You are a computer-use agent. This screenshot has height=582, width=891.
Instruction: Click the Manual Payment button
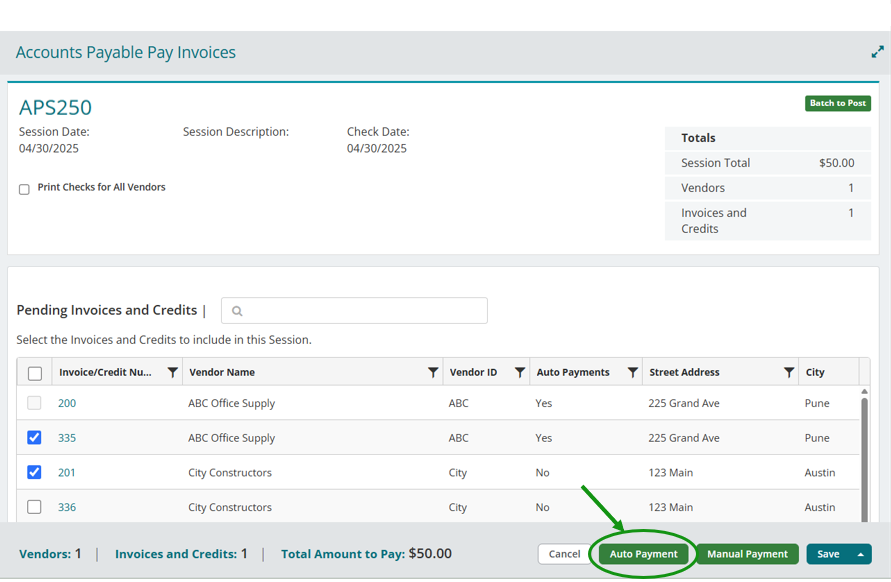(x=747, y=554)
